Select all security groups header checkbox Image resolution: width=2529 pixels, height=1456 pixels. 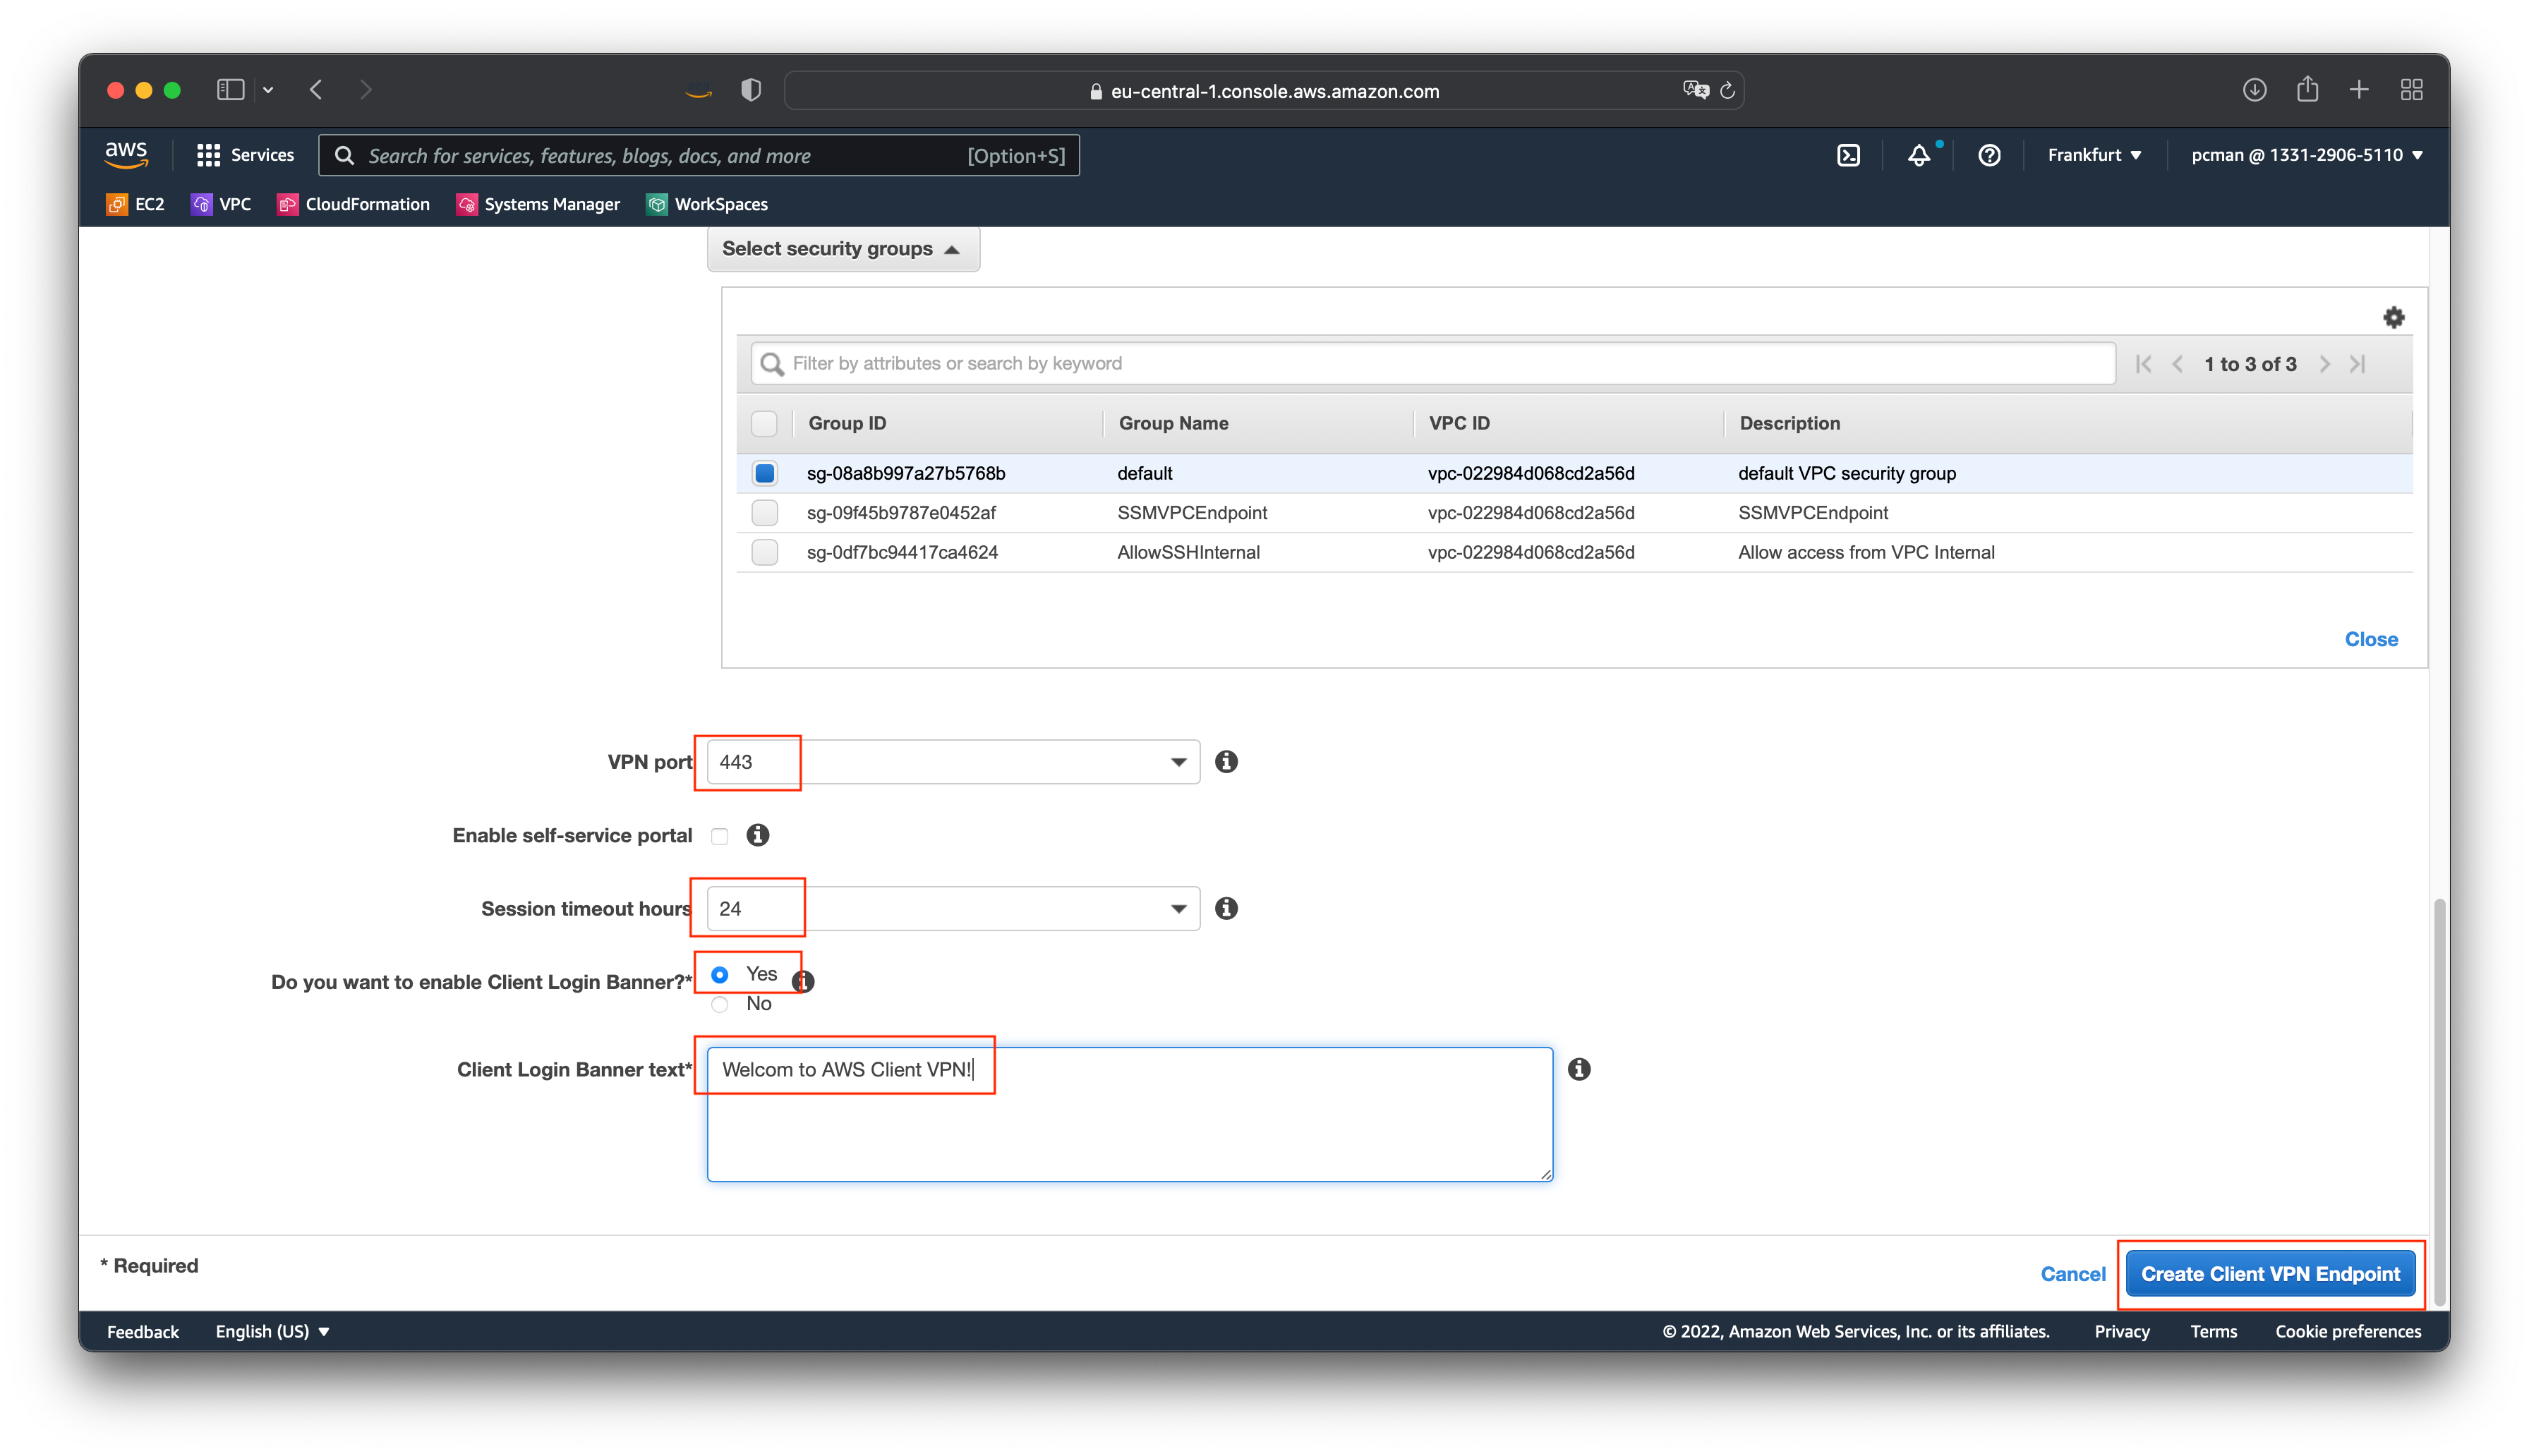coord(764,423)
